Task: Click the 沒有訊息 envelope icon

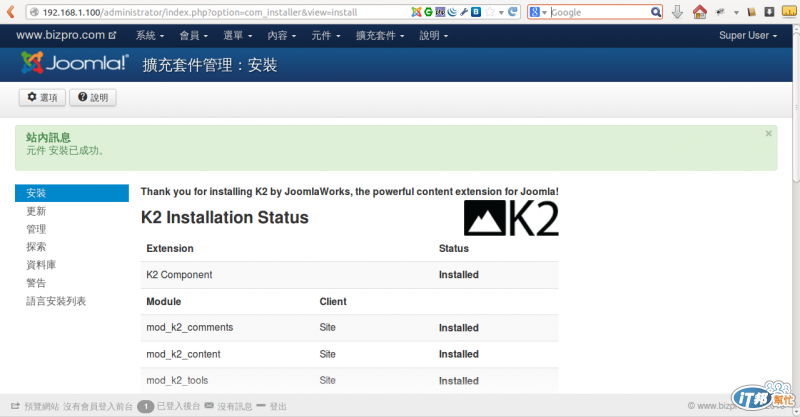Action: 209,406
